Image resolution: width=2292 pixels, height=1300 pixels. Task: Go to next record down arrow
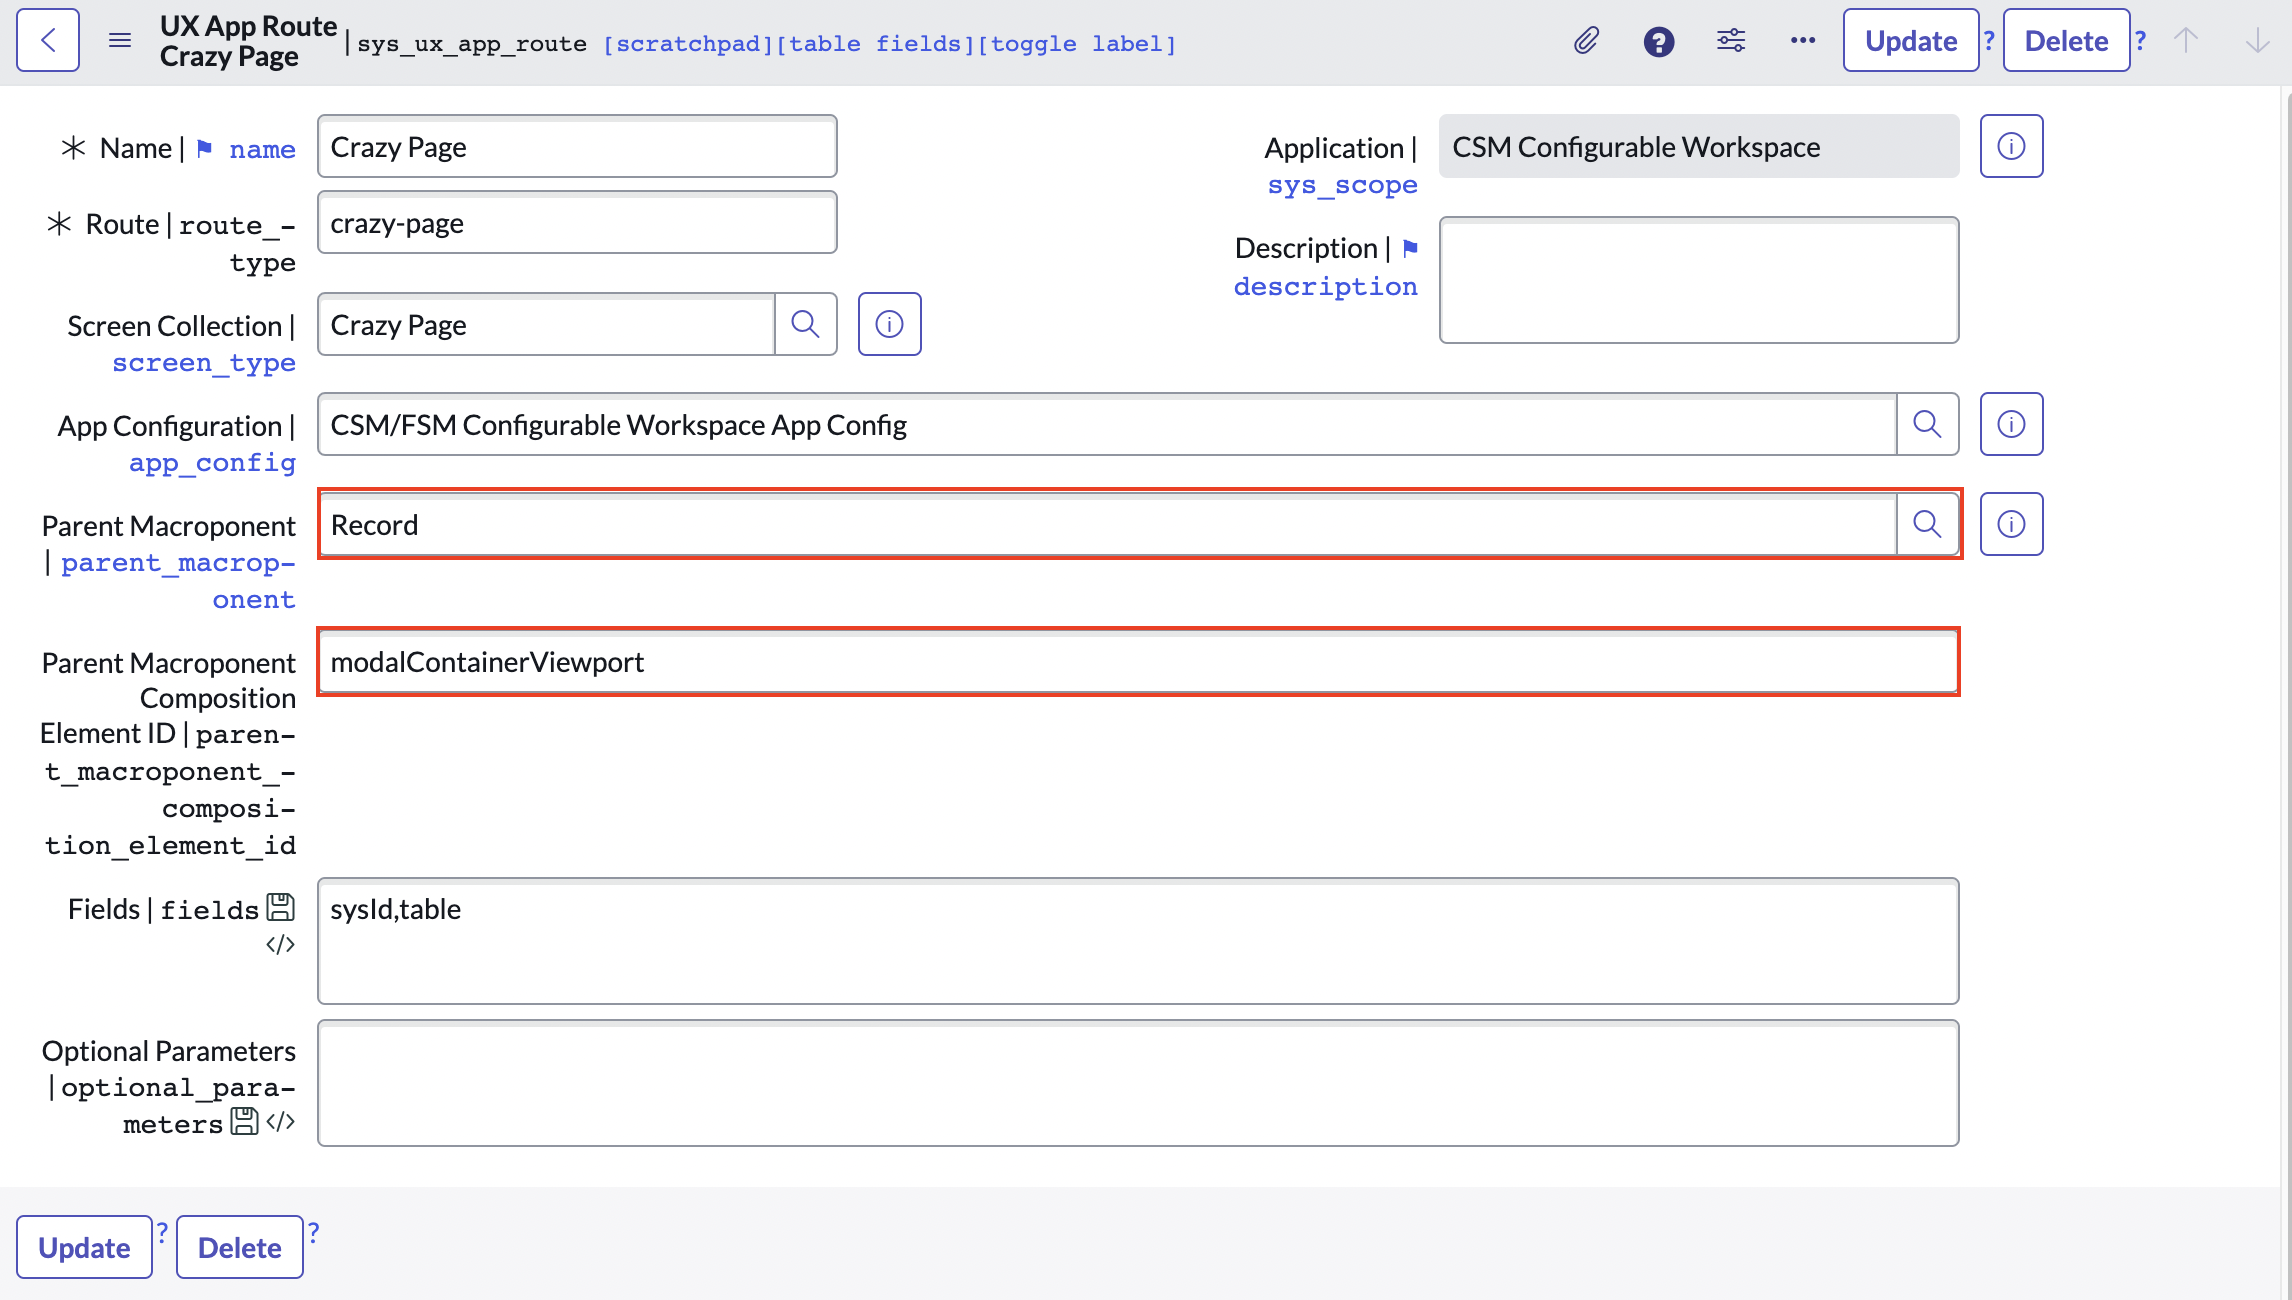point(2257,41)
